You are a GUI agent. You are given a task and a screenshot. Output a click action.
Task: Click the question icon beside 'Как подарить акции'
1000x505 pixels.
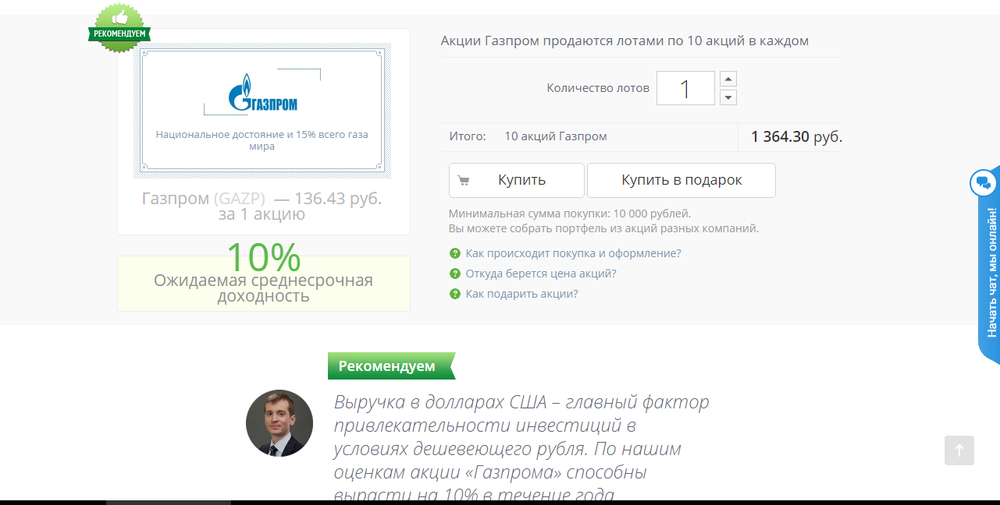[x=455, y=294]
